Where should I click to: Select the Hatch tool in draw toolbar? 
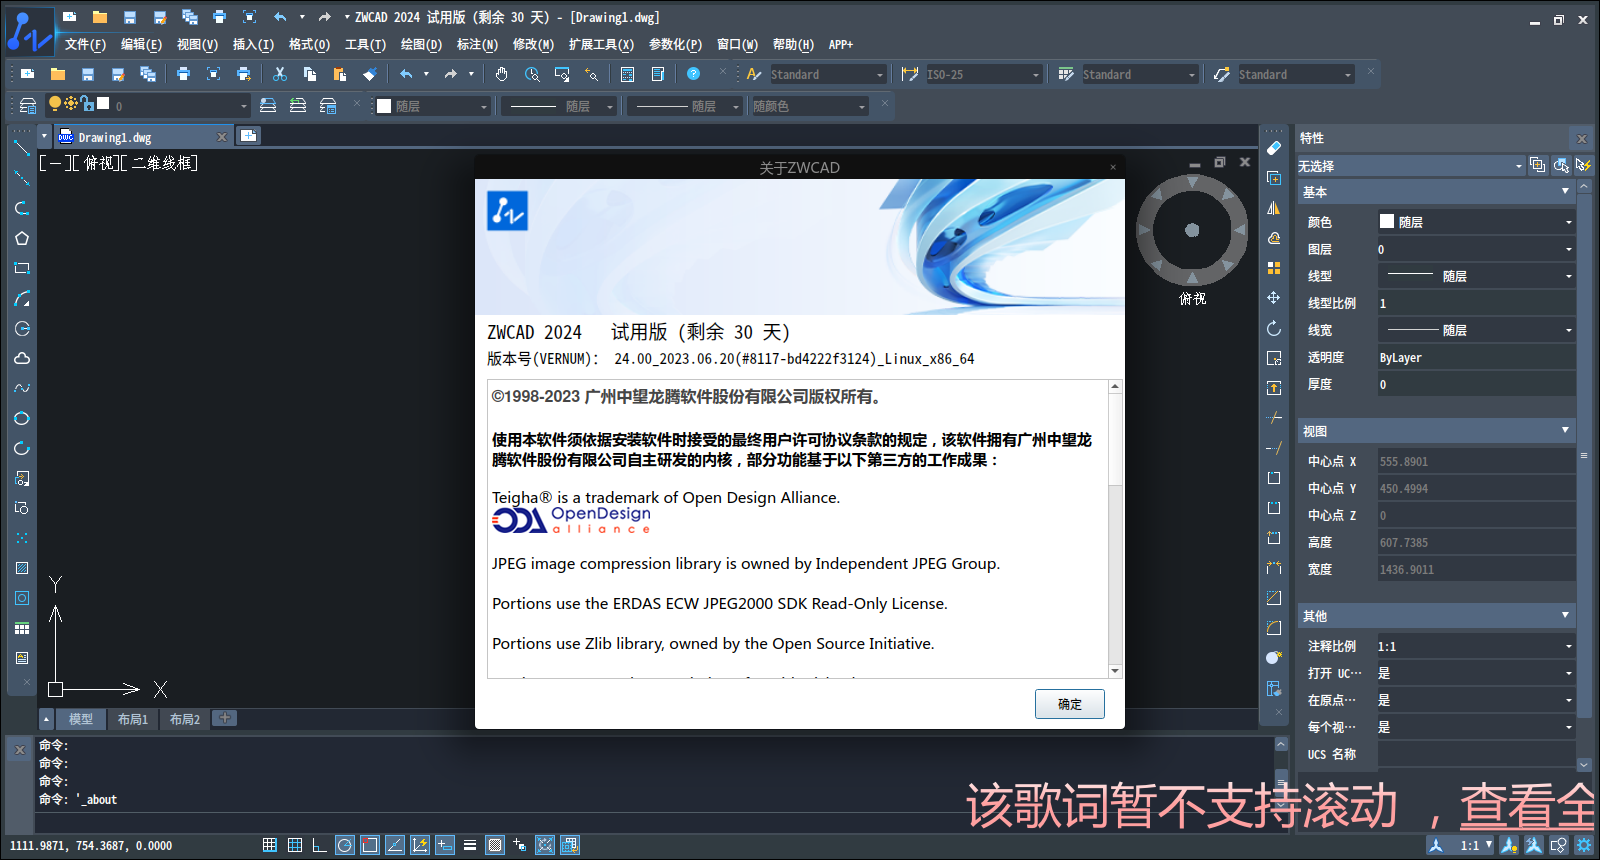click(x=21, y=568)
